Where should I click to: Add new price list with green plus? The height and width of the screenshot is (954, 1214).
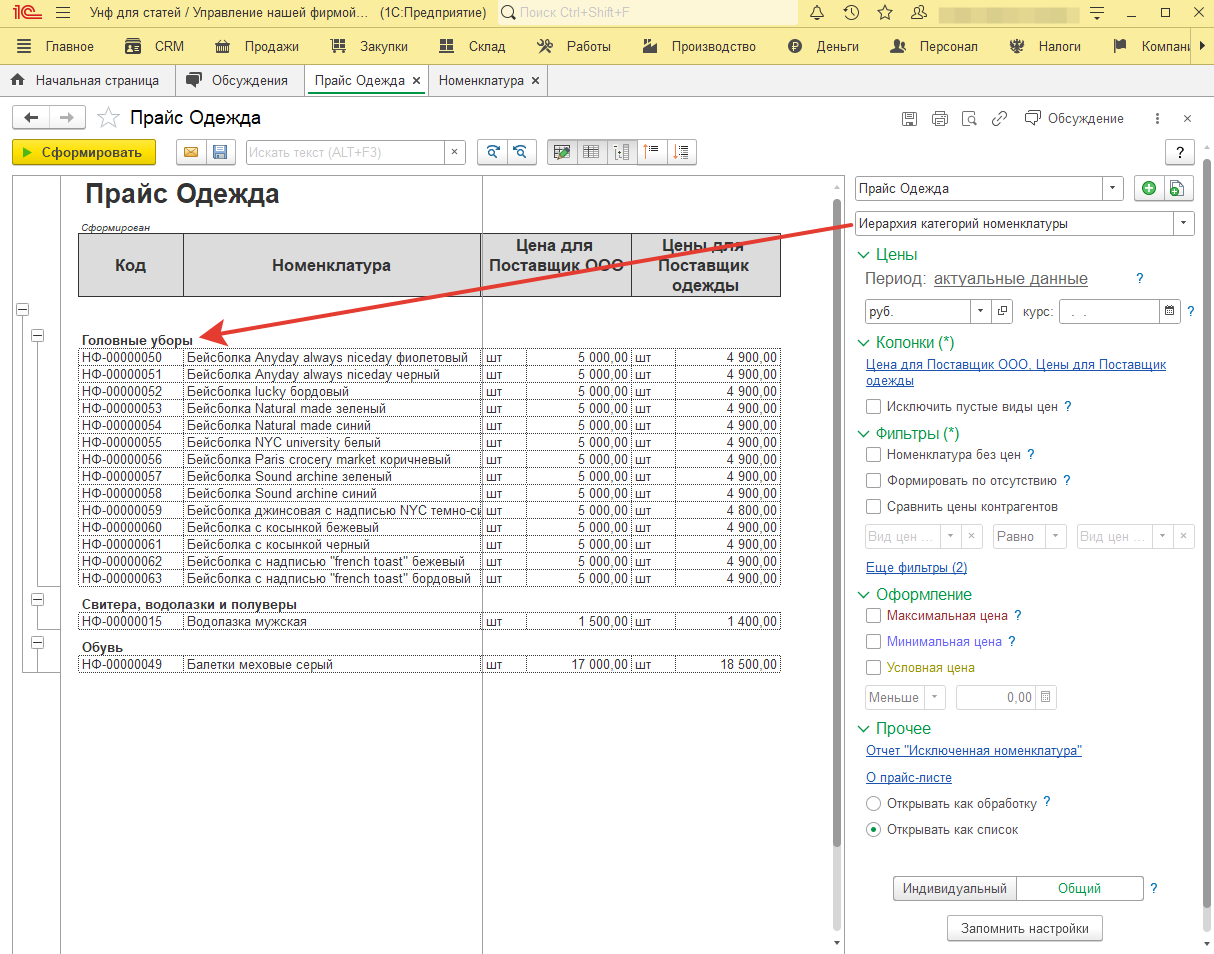click(x=1149, y=188)
